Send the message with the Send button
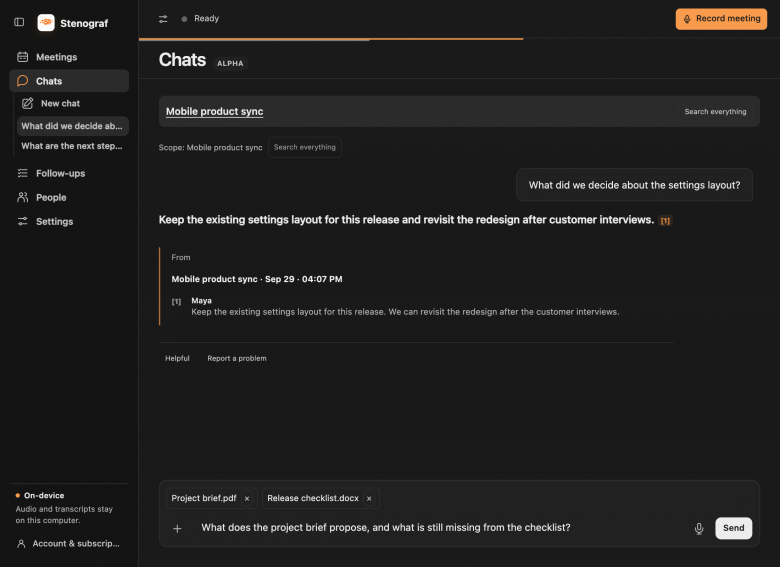 pos(733,528)
